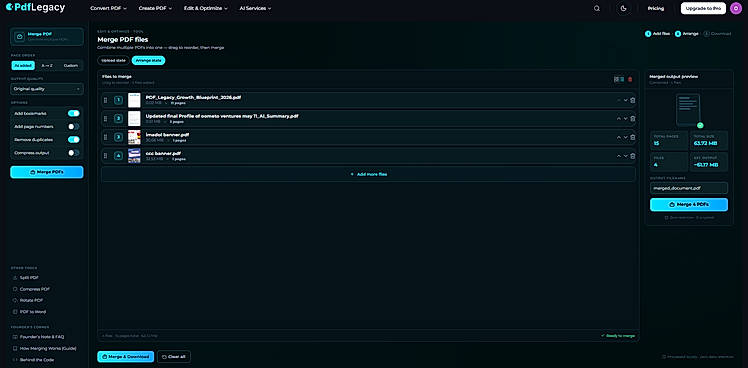
Task: Click Merge & Download button
Action: (126, 357)
